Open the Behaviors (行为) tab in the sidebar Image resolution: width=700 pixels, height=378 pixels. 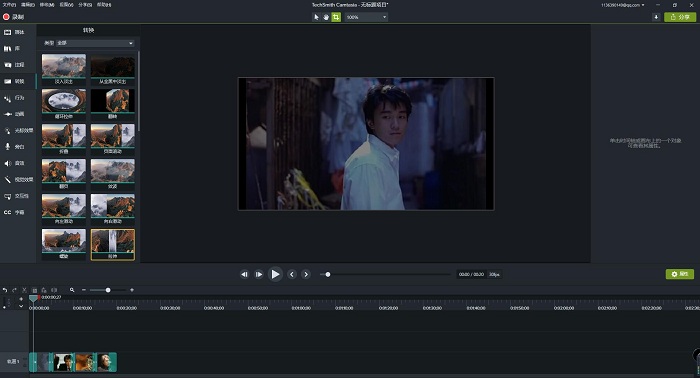(x=18, y=98)
